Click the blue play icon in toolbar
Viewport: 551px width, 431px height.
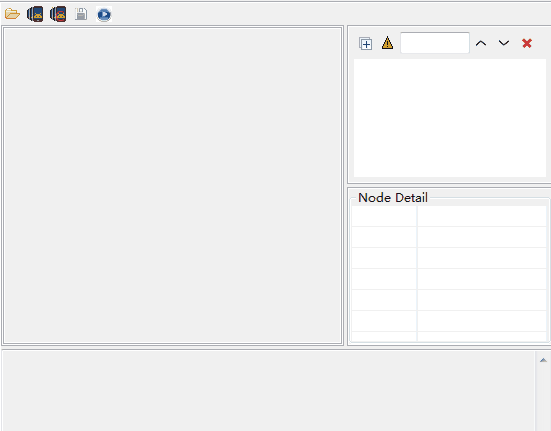tap(104, 14)
